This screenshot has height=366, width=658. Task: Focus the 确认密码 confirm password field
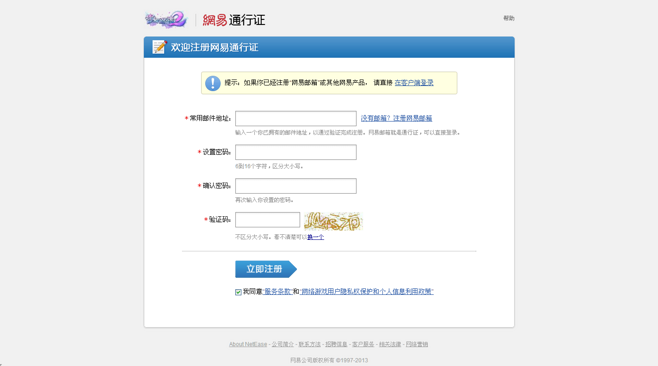pyautogui.click(x=296, y=186)
